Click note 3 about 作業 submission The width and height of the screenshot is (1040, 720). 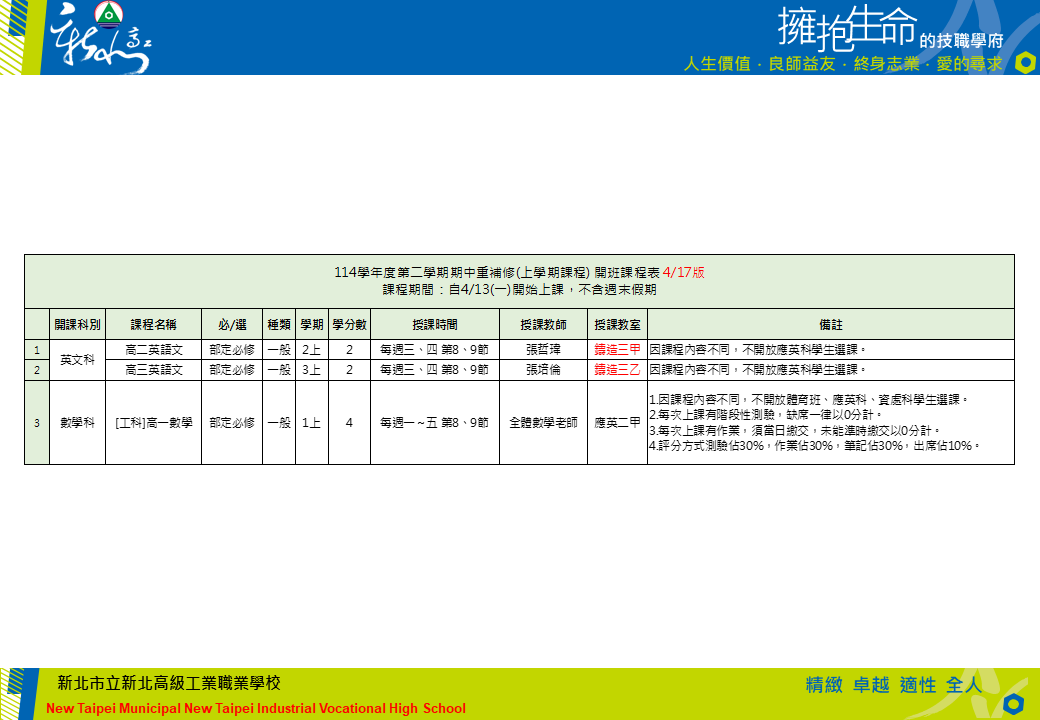tap(795, 431)
